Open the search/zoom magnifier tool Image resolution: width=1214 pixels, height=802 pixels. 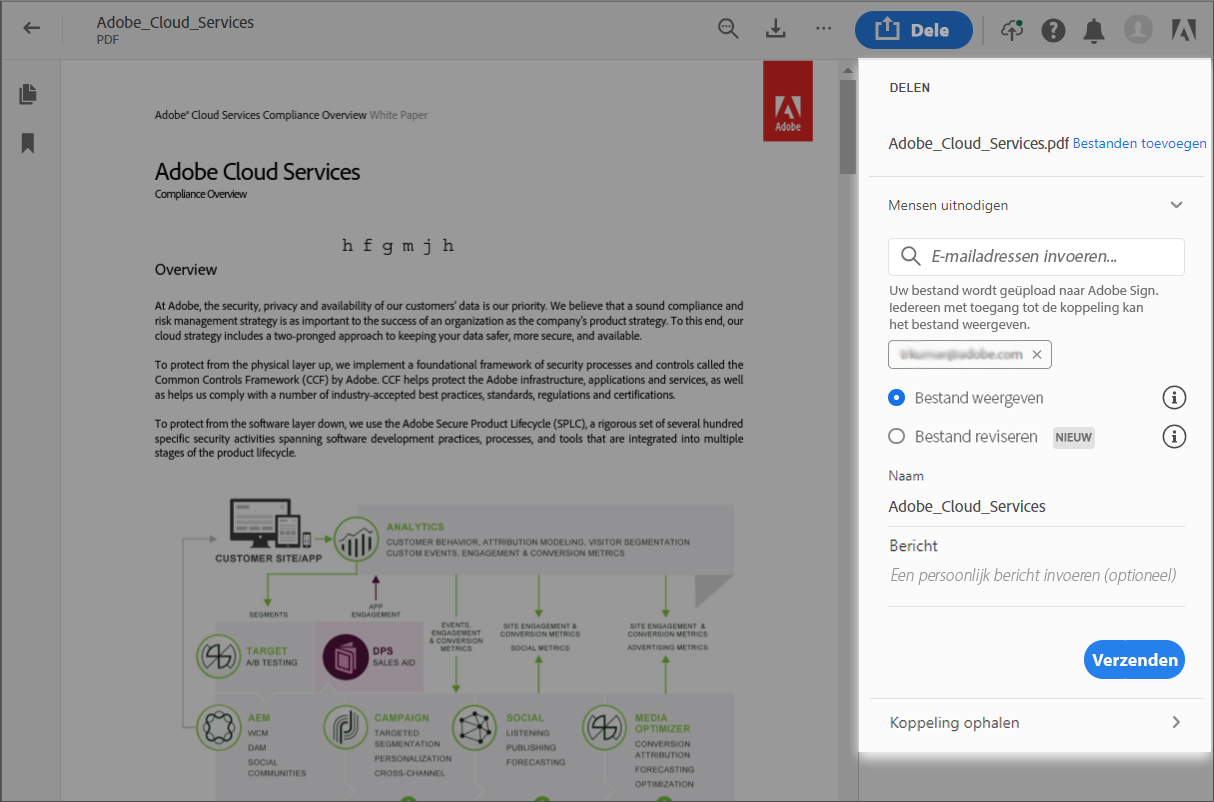pyautogui.click(x=729, y=29)
